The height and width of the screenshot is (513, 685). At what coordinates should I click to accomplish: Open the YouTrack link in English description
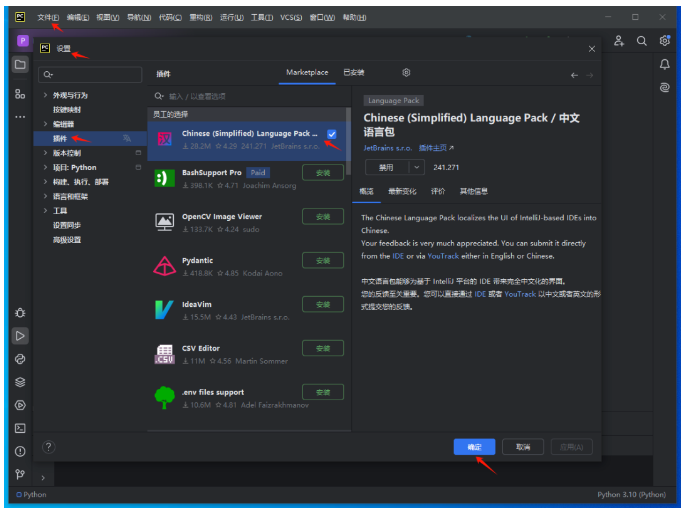[443, 256]
